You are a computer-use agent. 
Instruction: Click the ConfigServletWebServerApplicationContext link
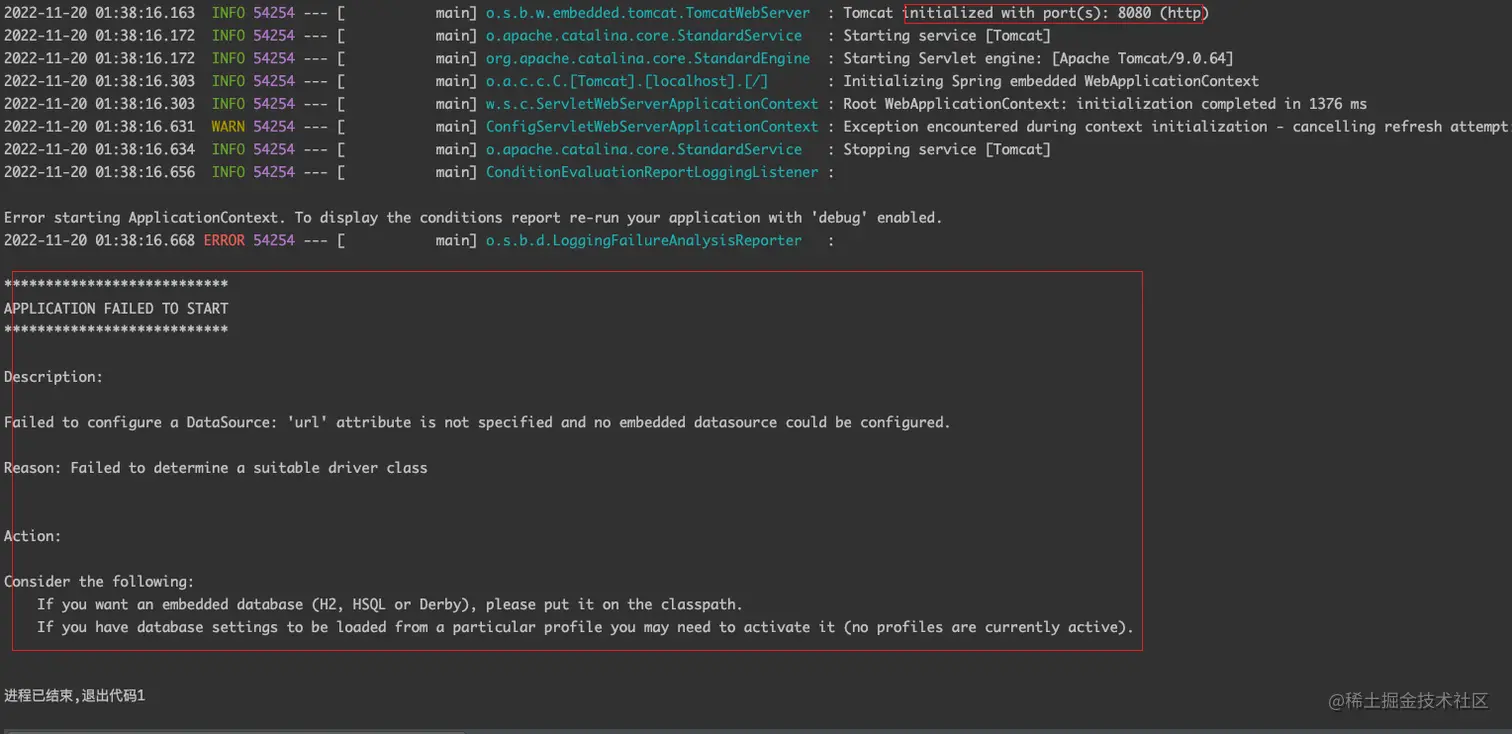(x=651, y=126)
